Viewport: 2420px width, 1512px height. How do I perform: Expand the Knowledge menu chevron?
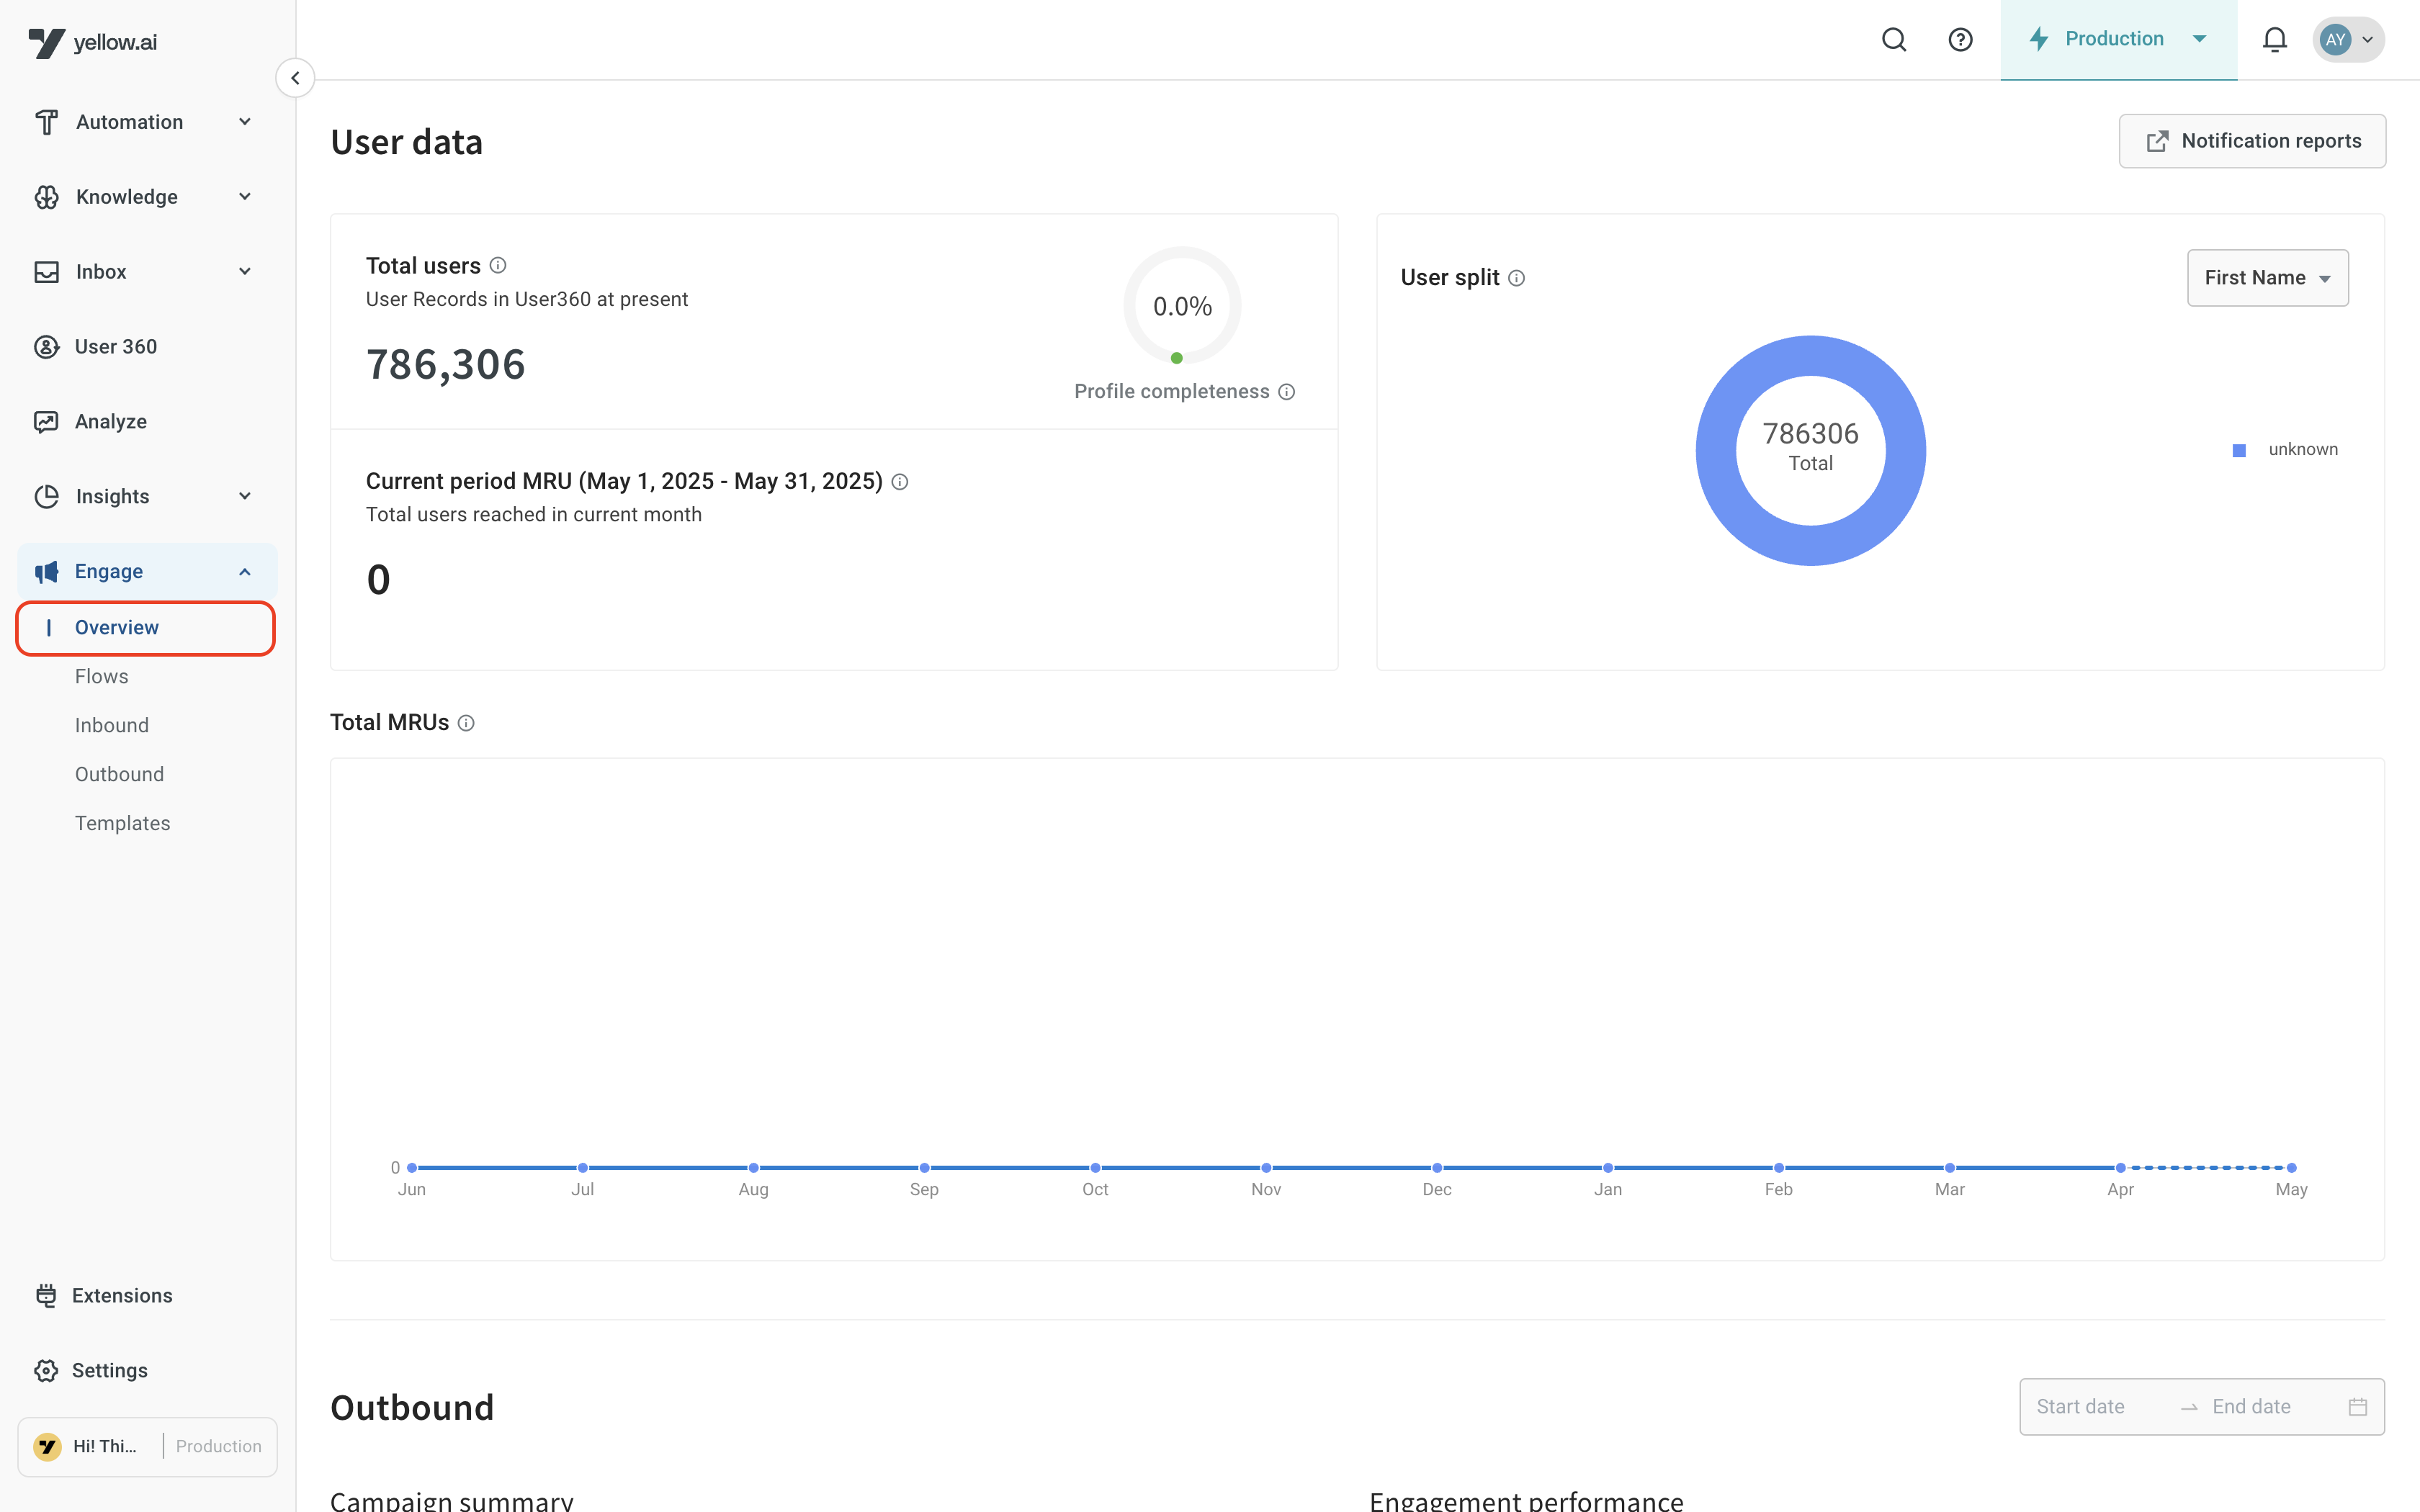pyautogui.click(x=245, y=197)
